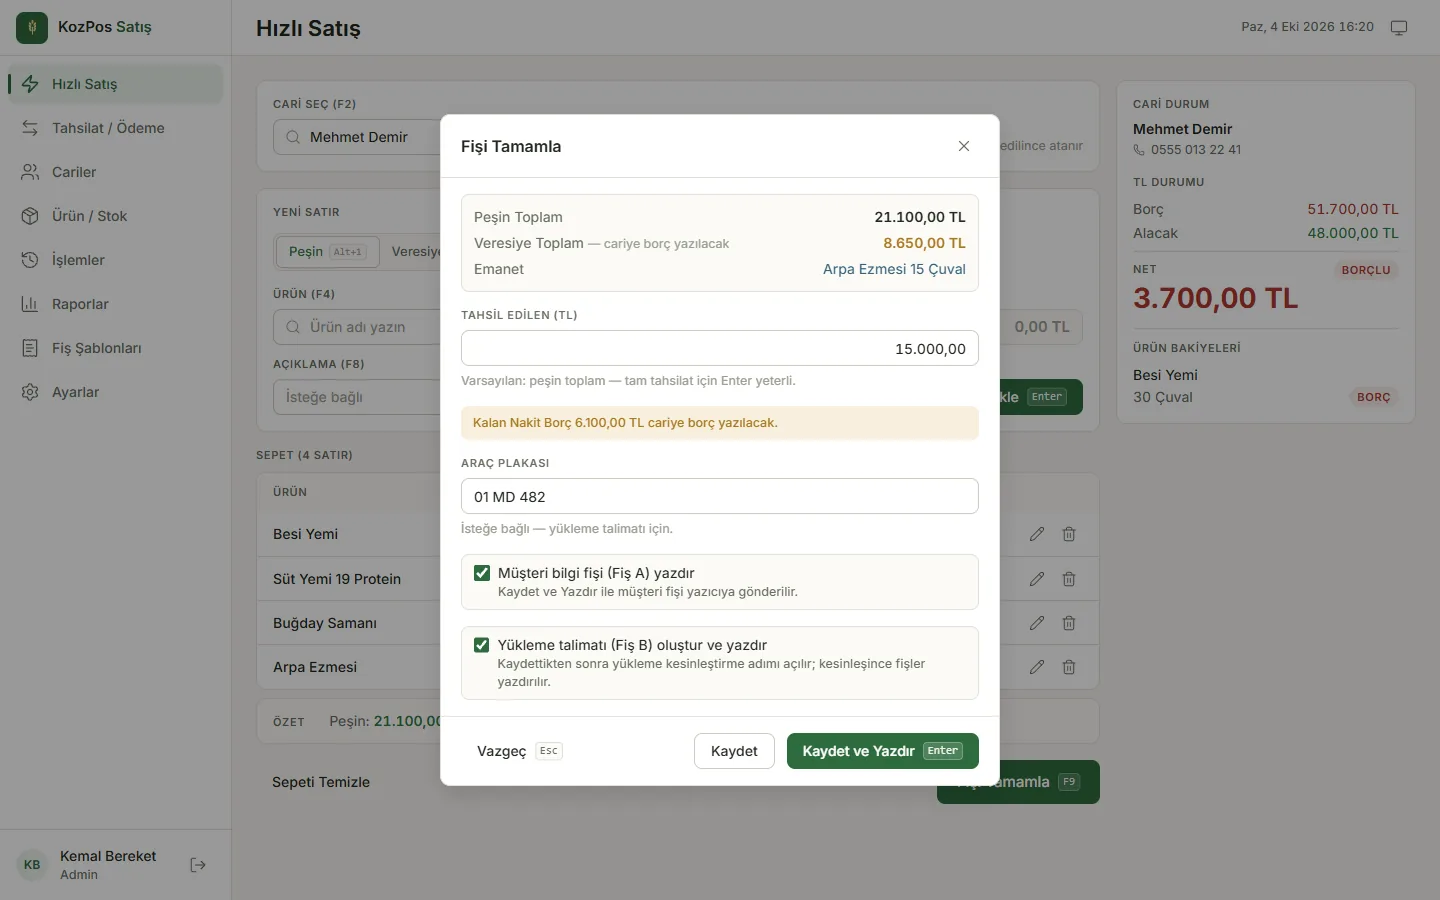The width and height of the screenshot is (1440, 900).
Task: Click the Kalan Nakit Borç warning message
Action: click(720, 423)
